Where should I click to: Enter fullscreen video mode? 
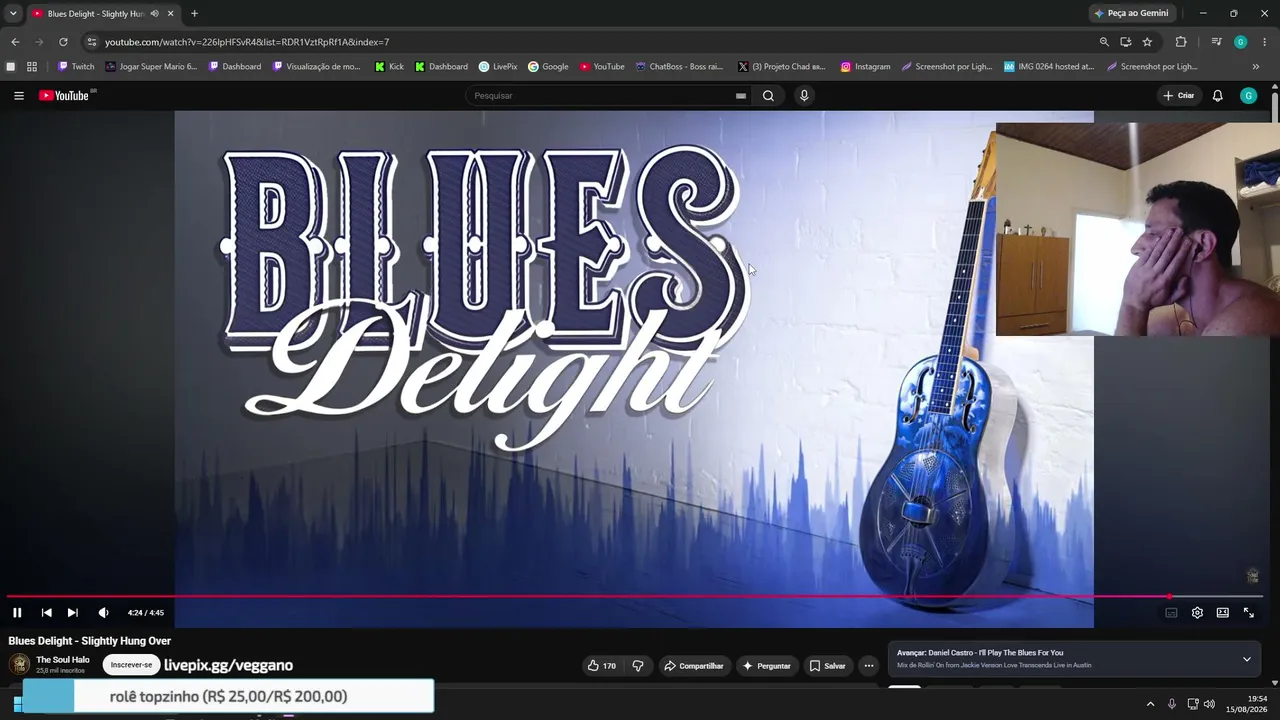[1248, 613]
